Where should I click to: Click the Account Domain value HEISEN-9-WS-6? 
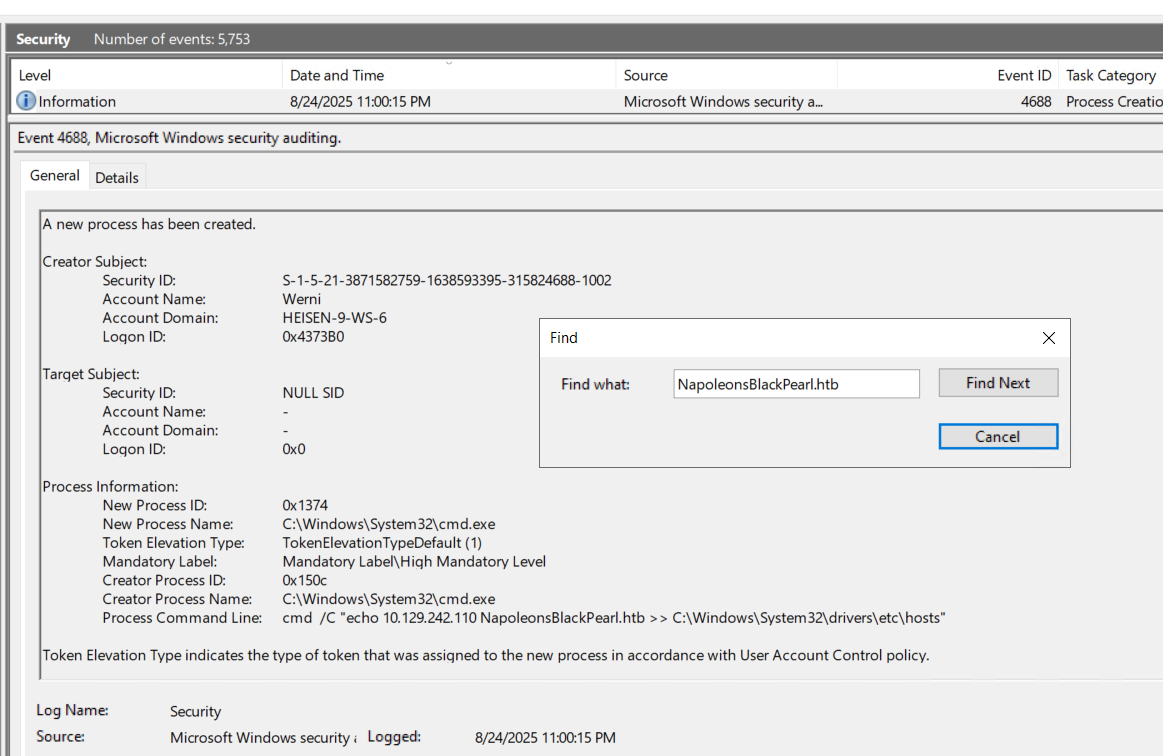click(x=334, y=318)
